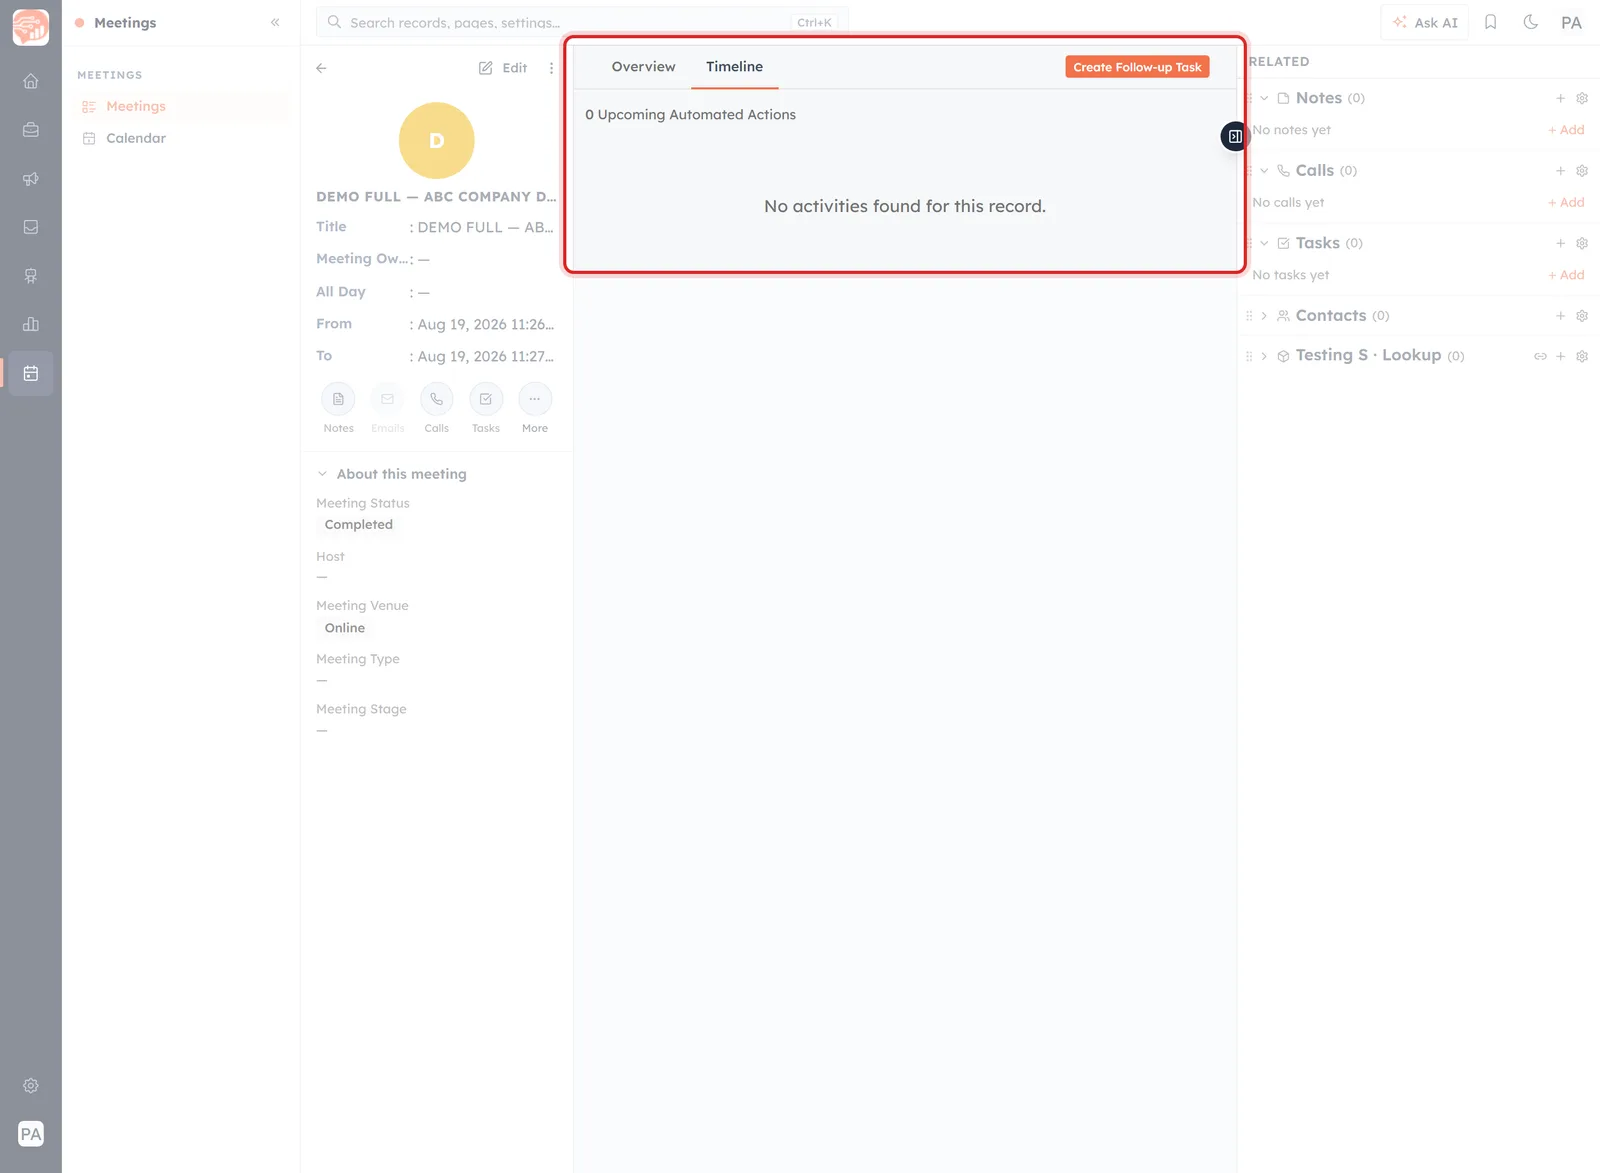Expand the Testing S Lookup section

click(x=1264, y=356)
